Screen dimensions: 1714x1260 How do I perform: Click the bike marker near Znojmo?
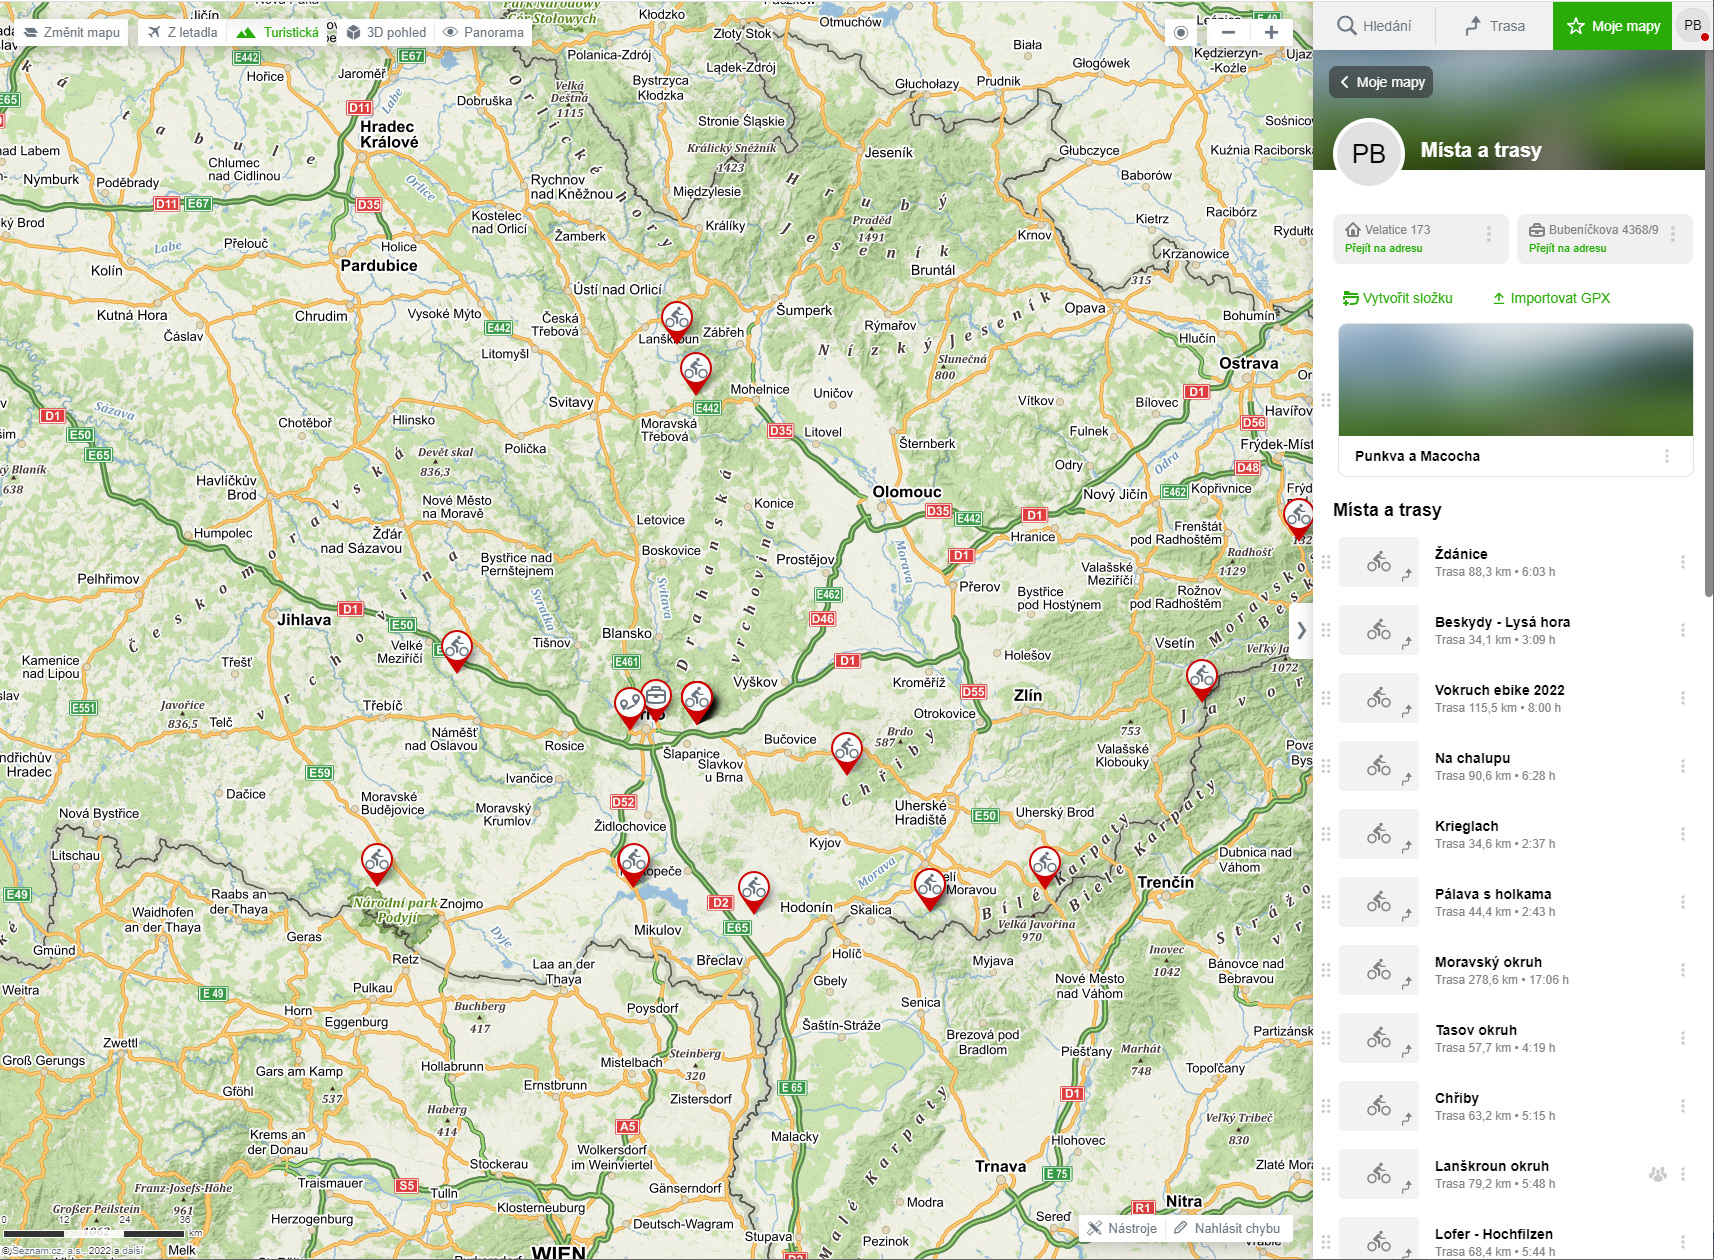pos(377,861)
